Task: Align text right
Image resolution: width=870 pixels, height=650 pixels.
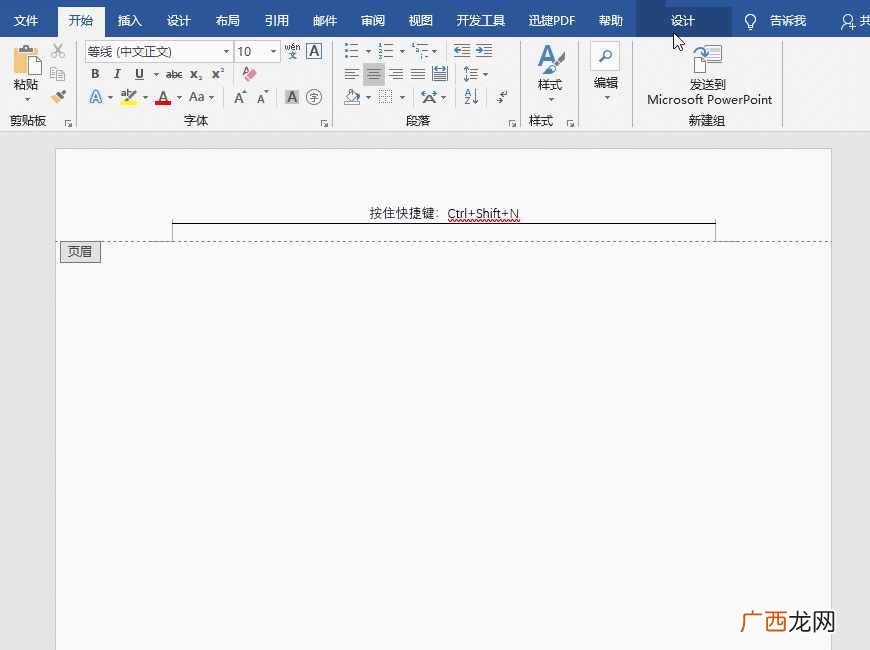Action: pyautogui.click(x=396, y=74)
